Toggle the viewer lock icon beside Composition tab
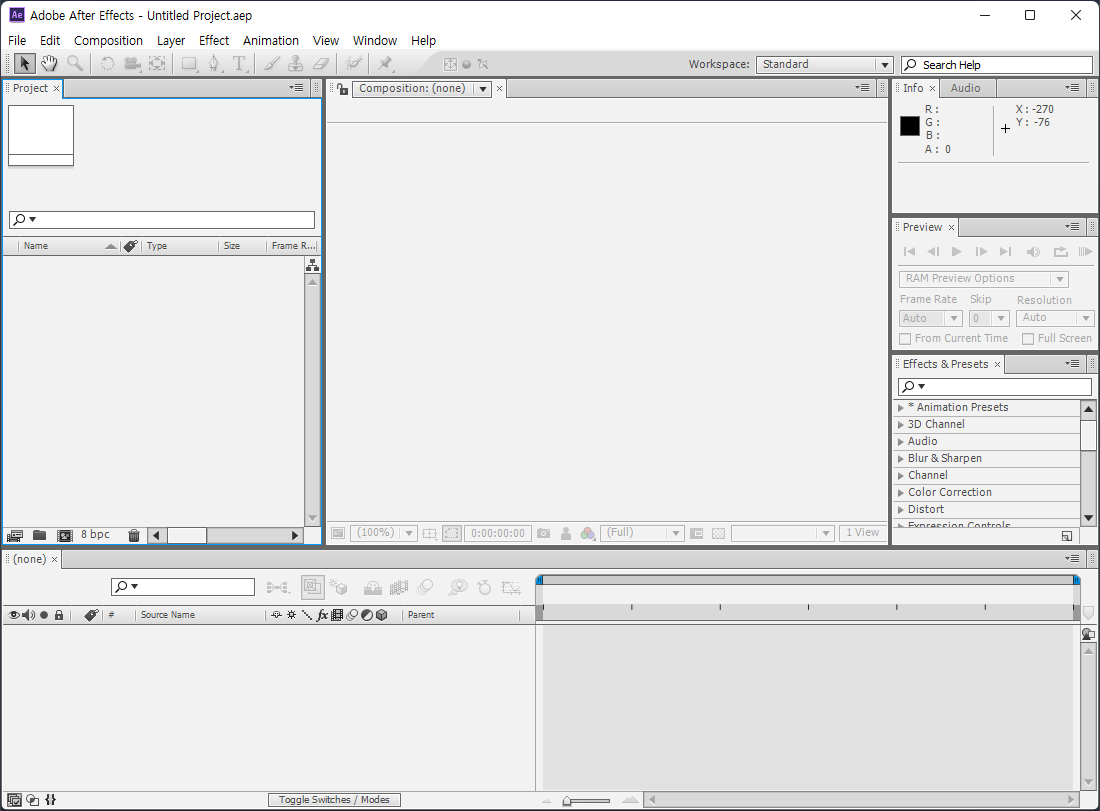Viewport: 1100px width, 811px height. click(x=342, y=88)
